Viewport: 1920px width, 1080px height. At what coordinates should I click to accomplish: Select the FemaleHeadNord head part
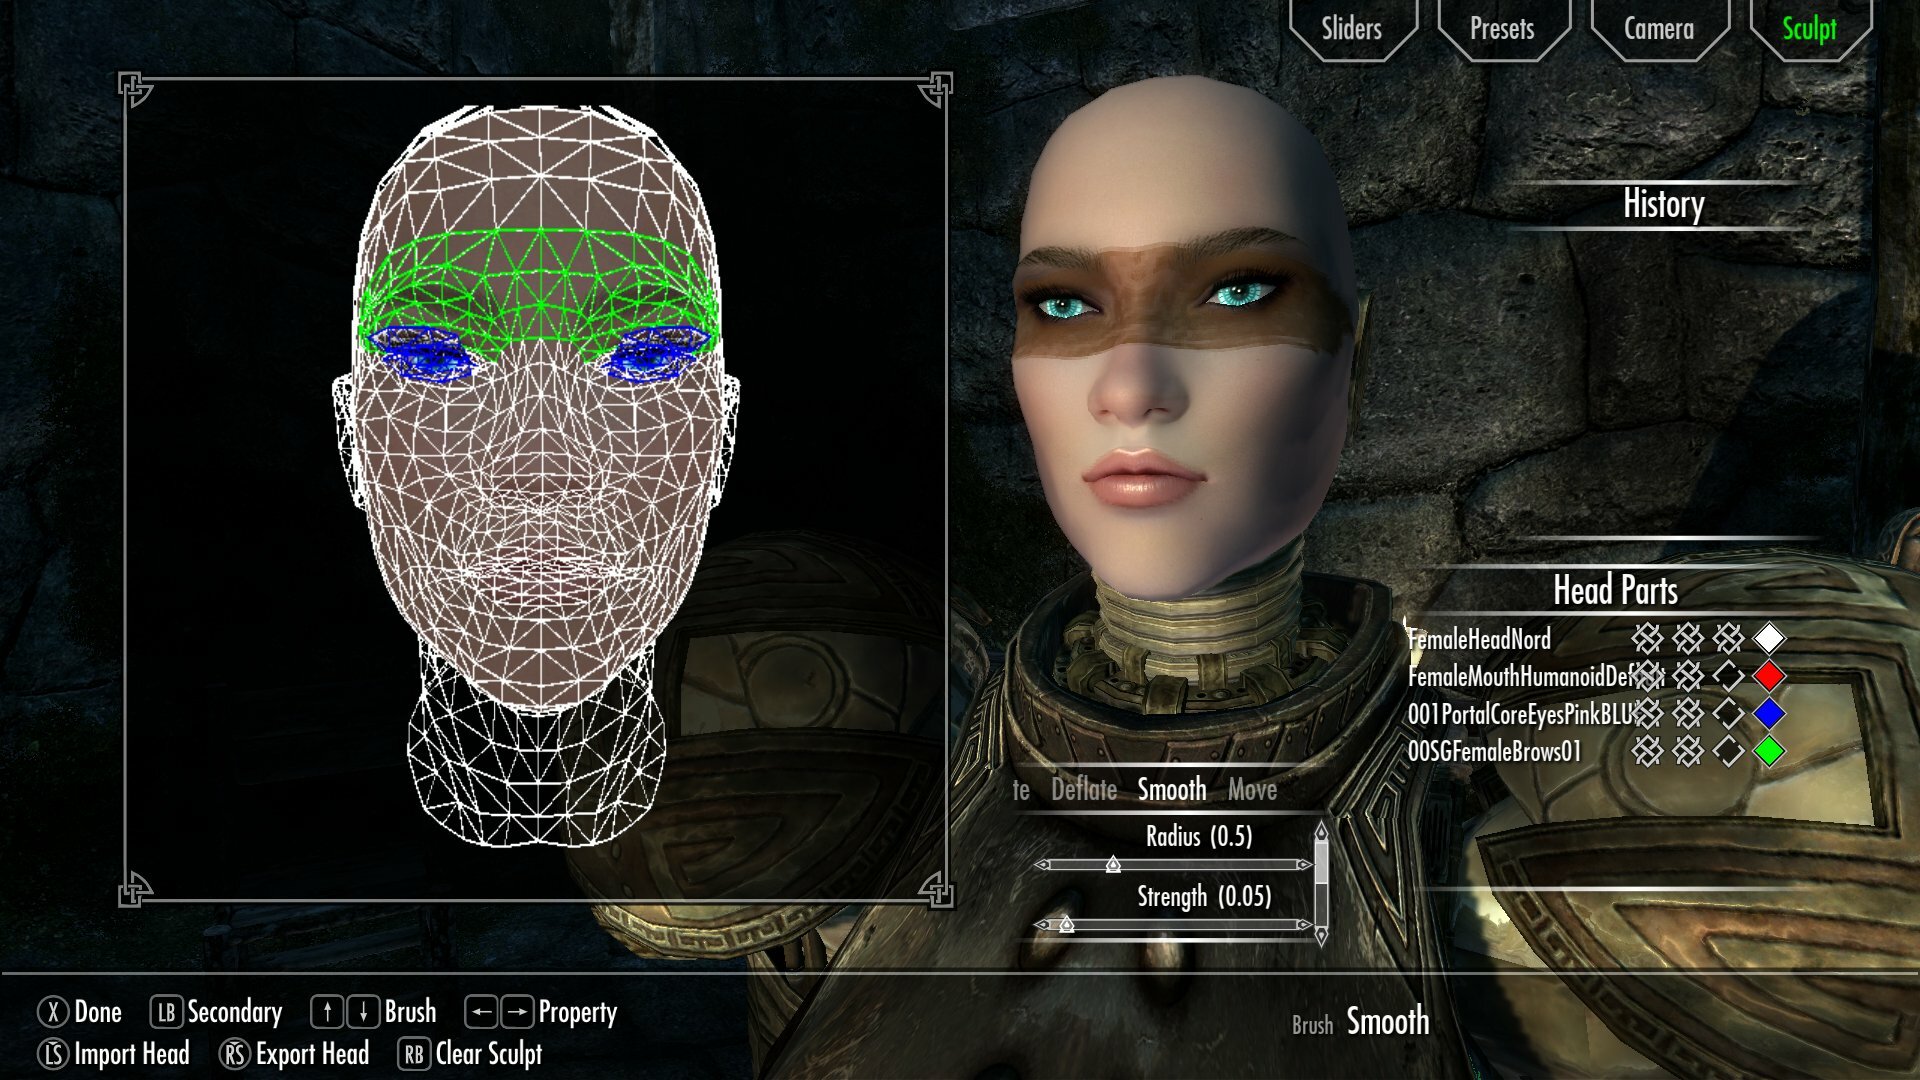[x=1479, y=639]
